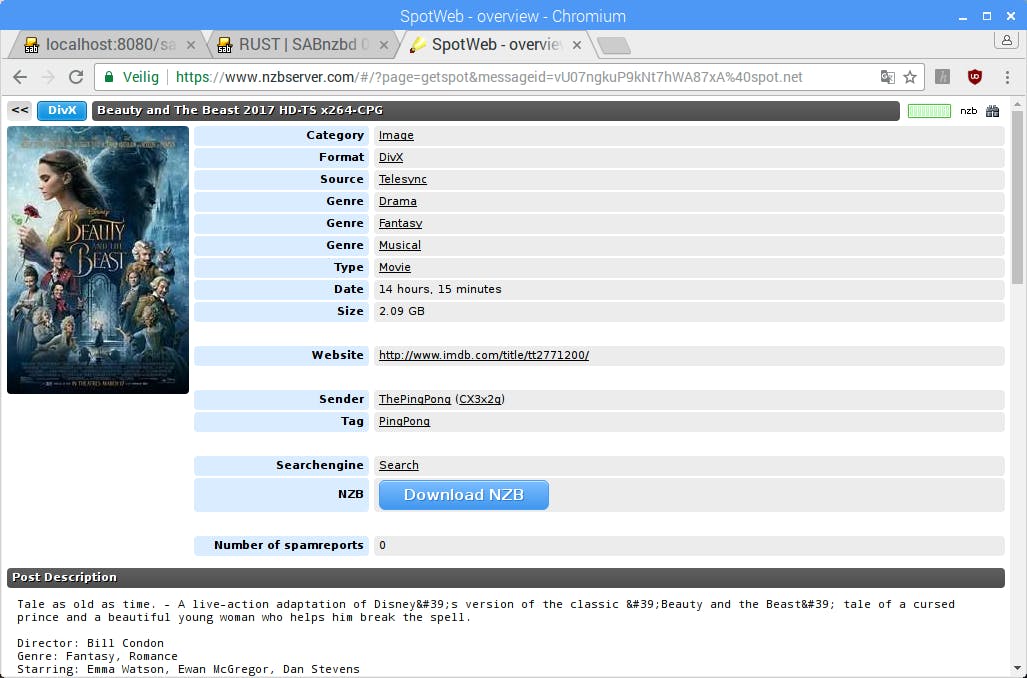Close the SpotWeb overview tab

click(x=576, y=45)
